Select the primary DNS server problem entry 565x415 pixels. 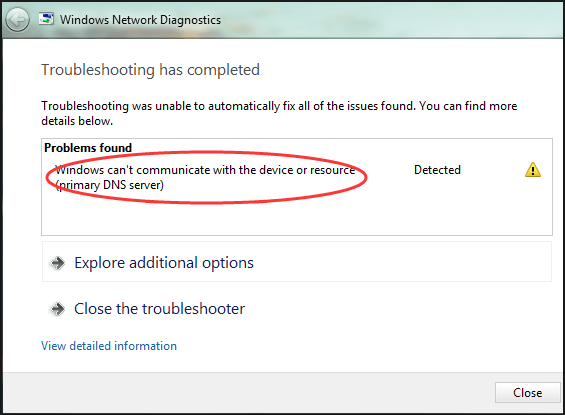(205, 177)
